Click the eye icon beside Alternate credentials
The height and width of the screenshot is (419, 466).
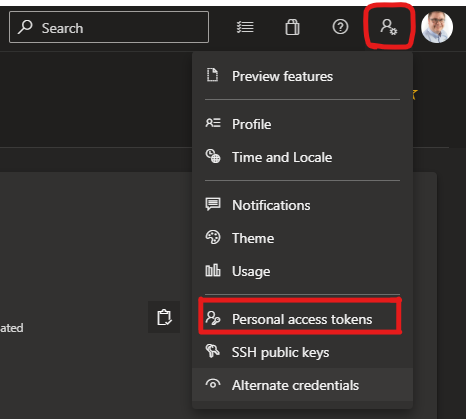[x=213, y=384]
